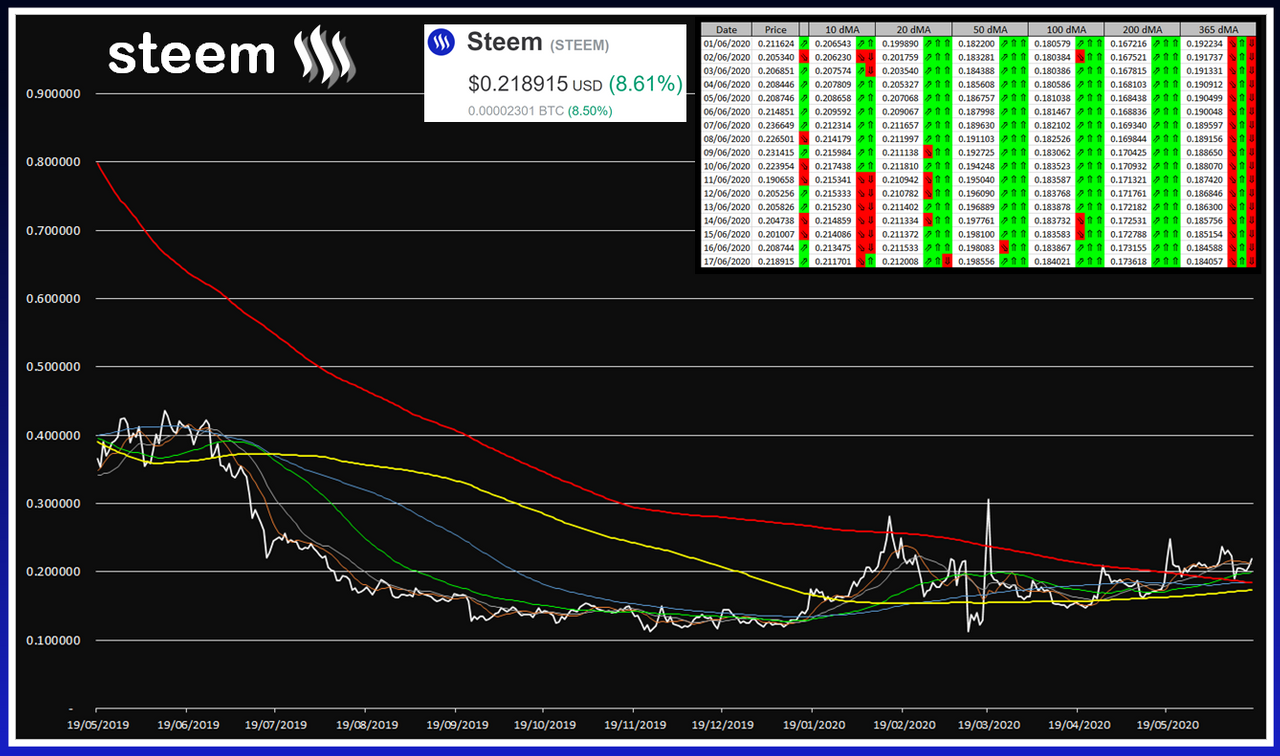Viewport: 1280px width, 756px height.
Task: Click the 10 dMA value 0.217438
Action: pyautogui.click(x=832, y=167)
